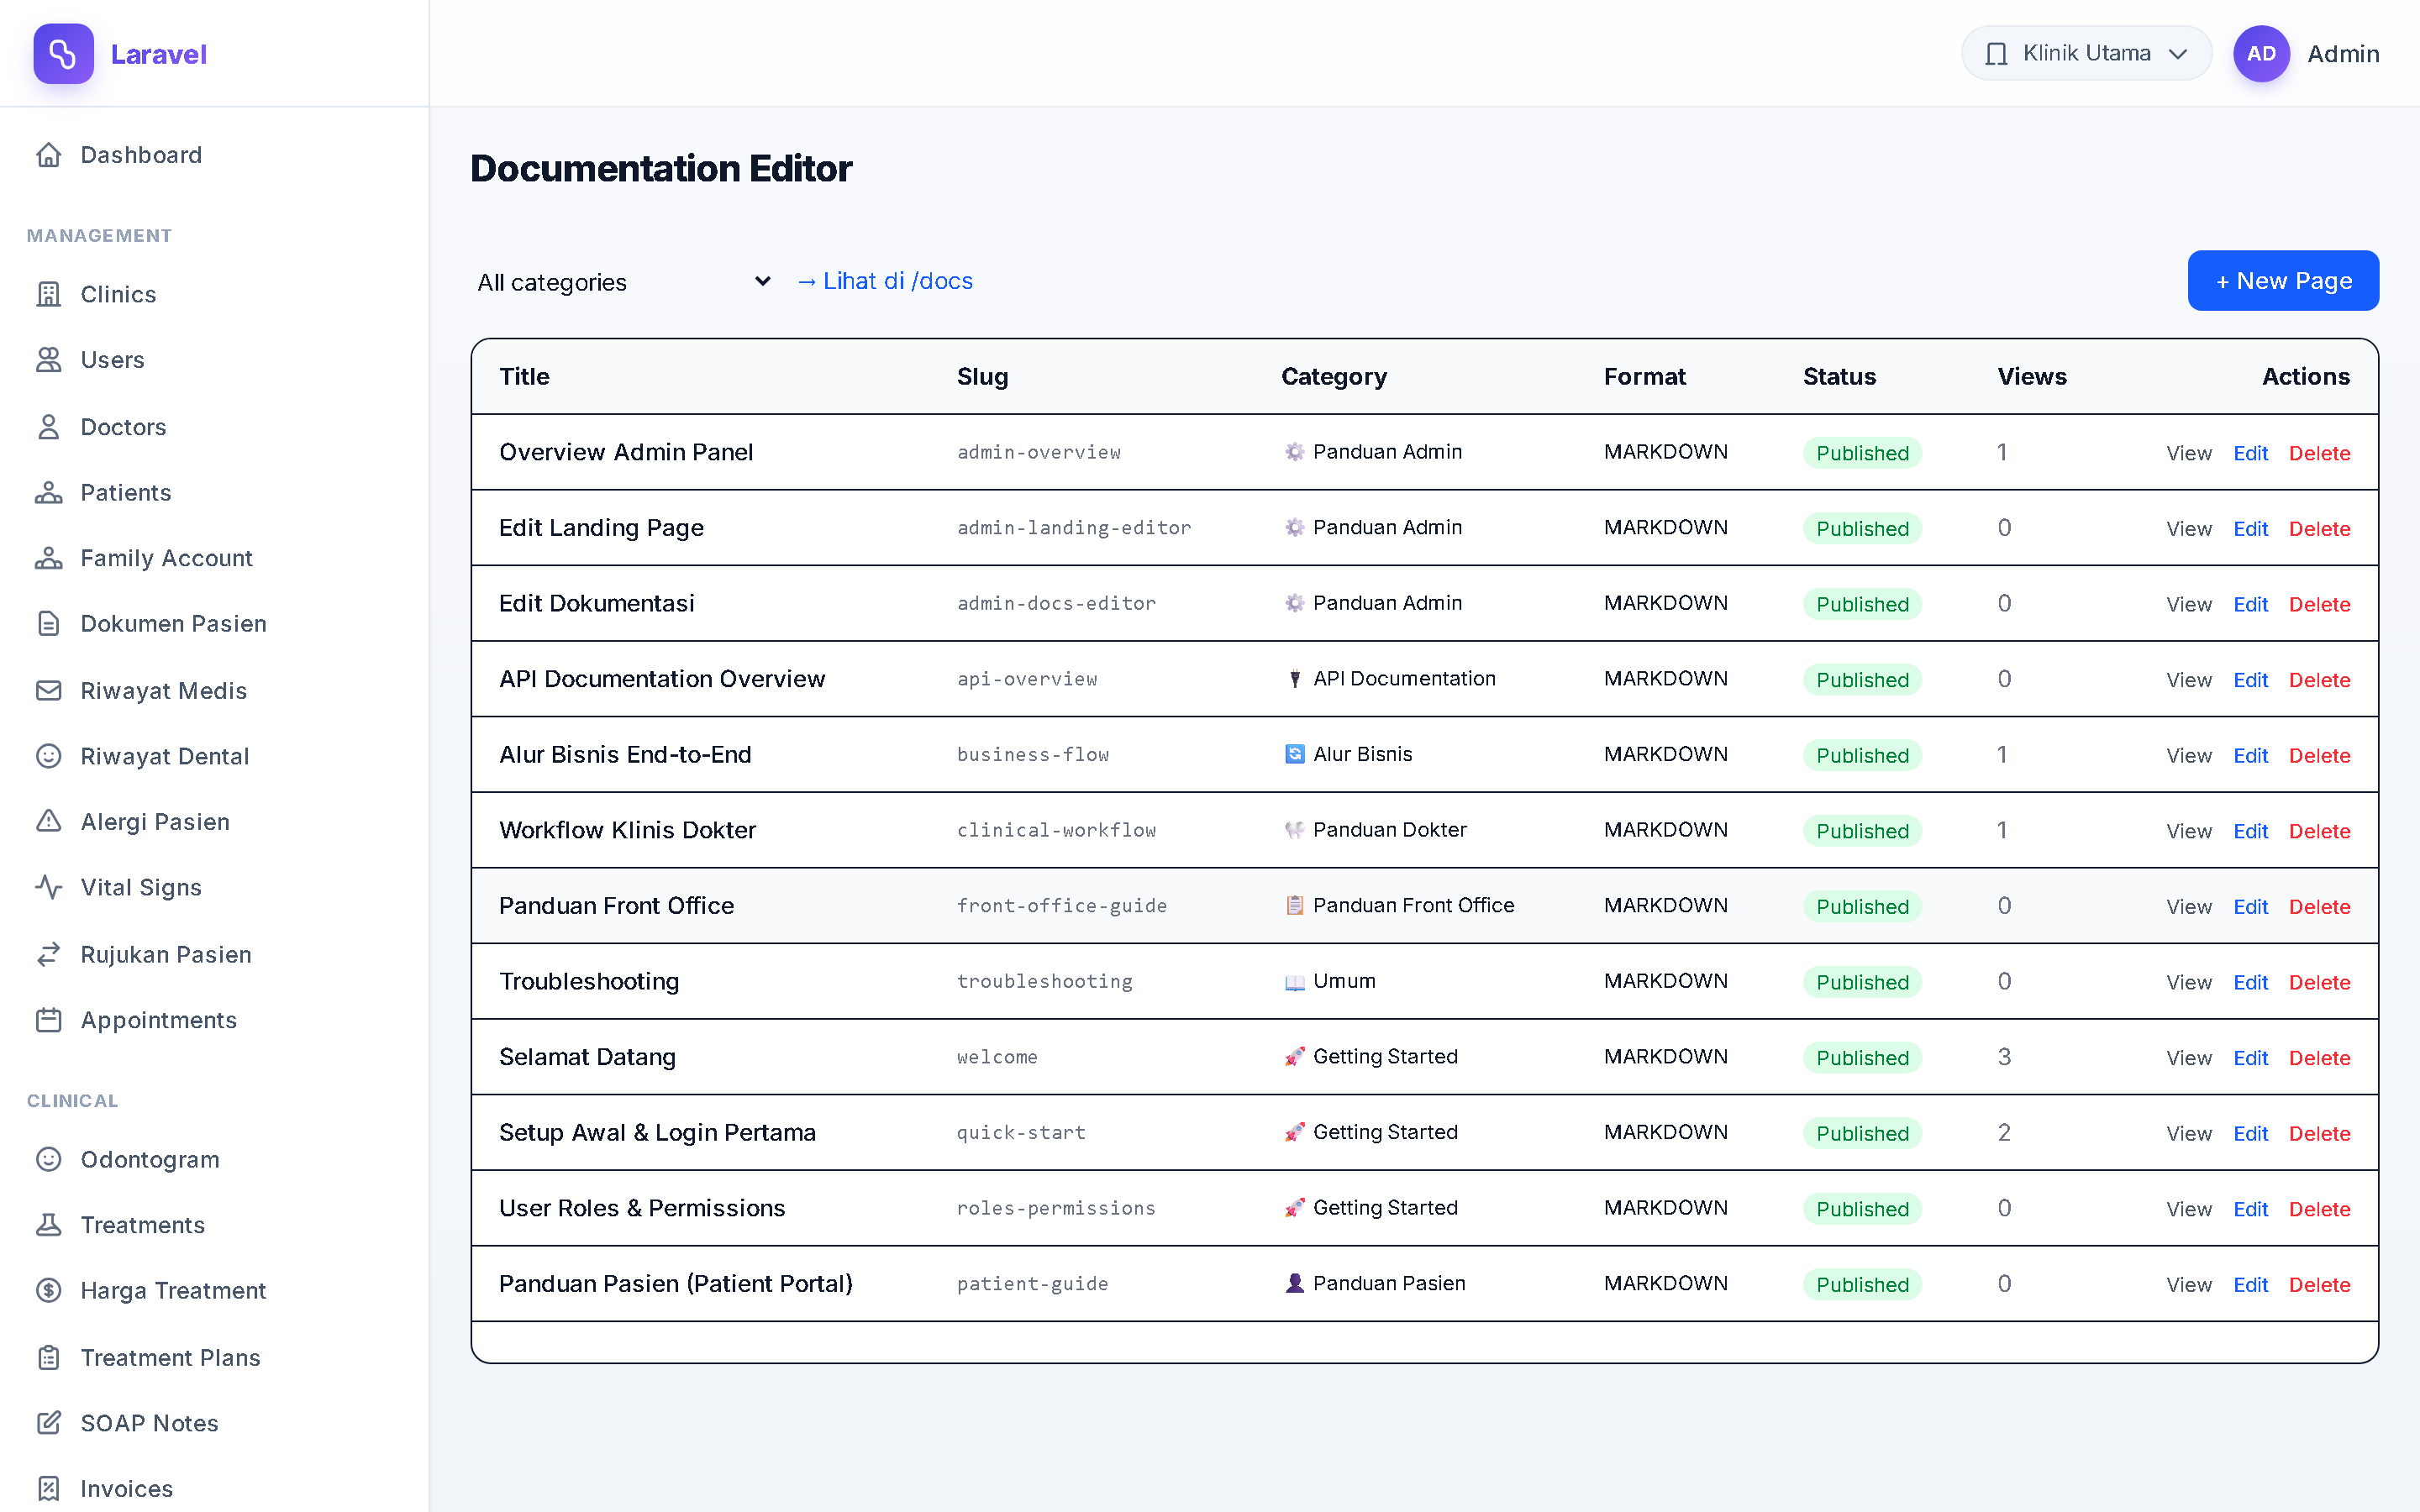Click the Status column header
Screen dimensions: 2420x1512
[1839, 376]
